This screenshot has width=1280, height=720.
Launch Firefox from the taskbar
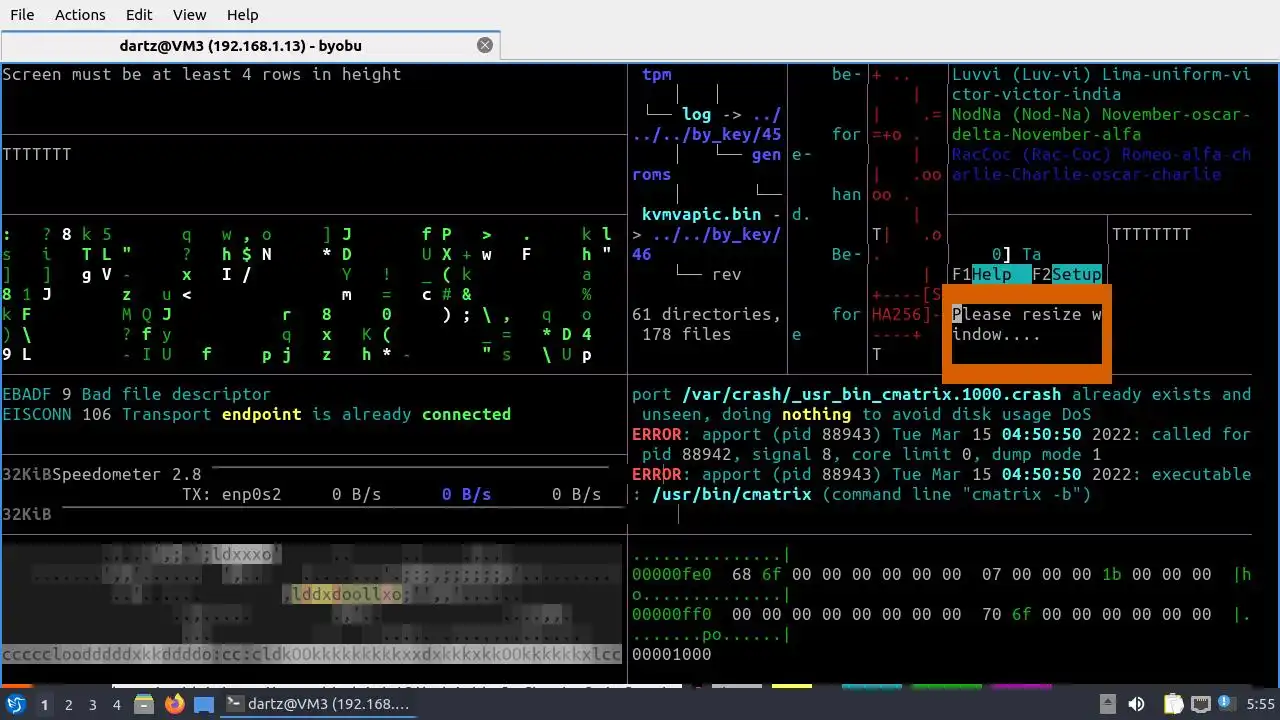pos(174,704)
